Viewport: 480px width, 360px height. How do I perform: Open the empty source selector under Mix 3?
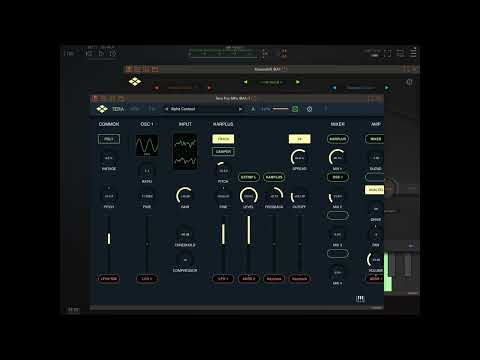coord(338,253)
